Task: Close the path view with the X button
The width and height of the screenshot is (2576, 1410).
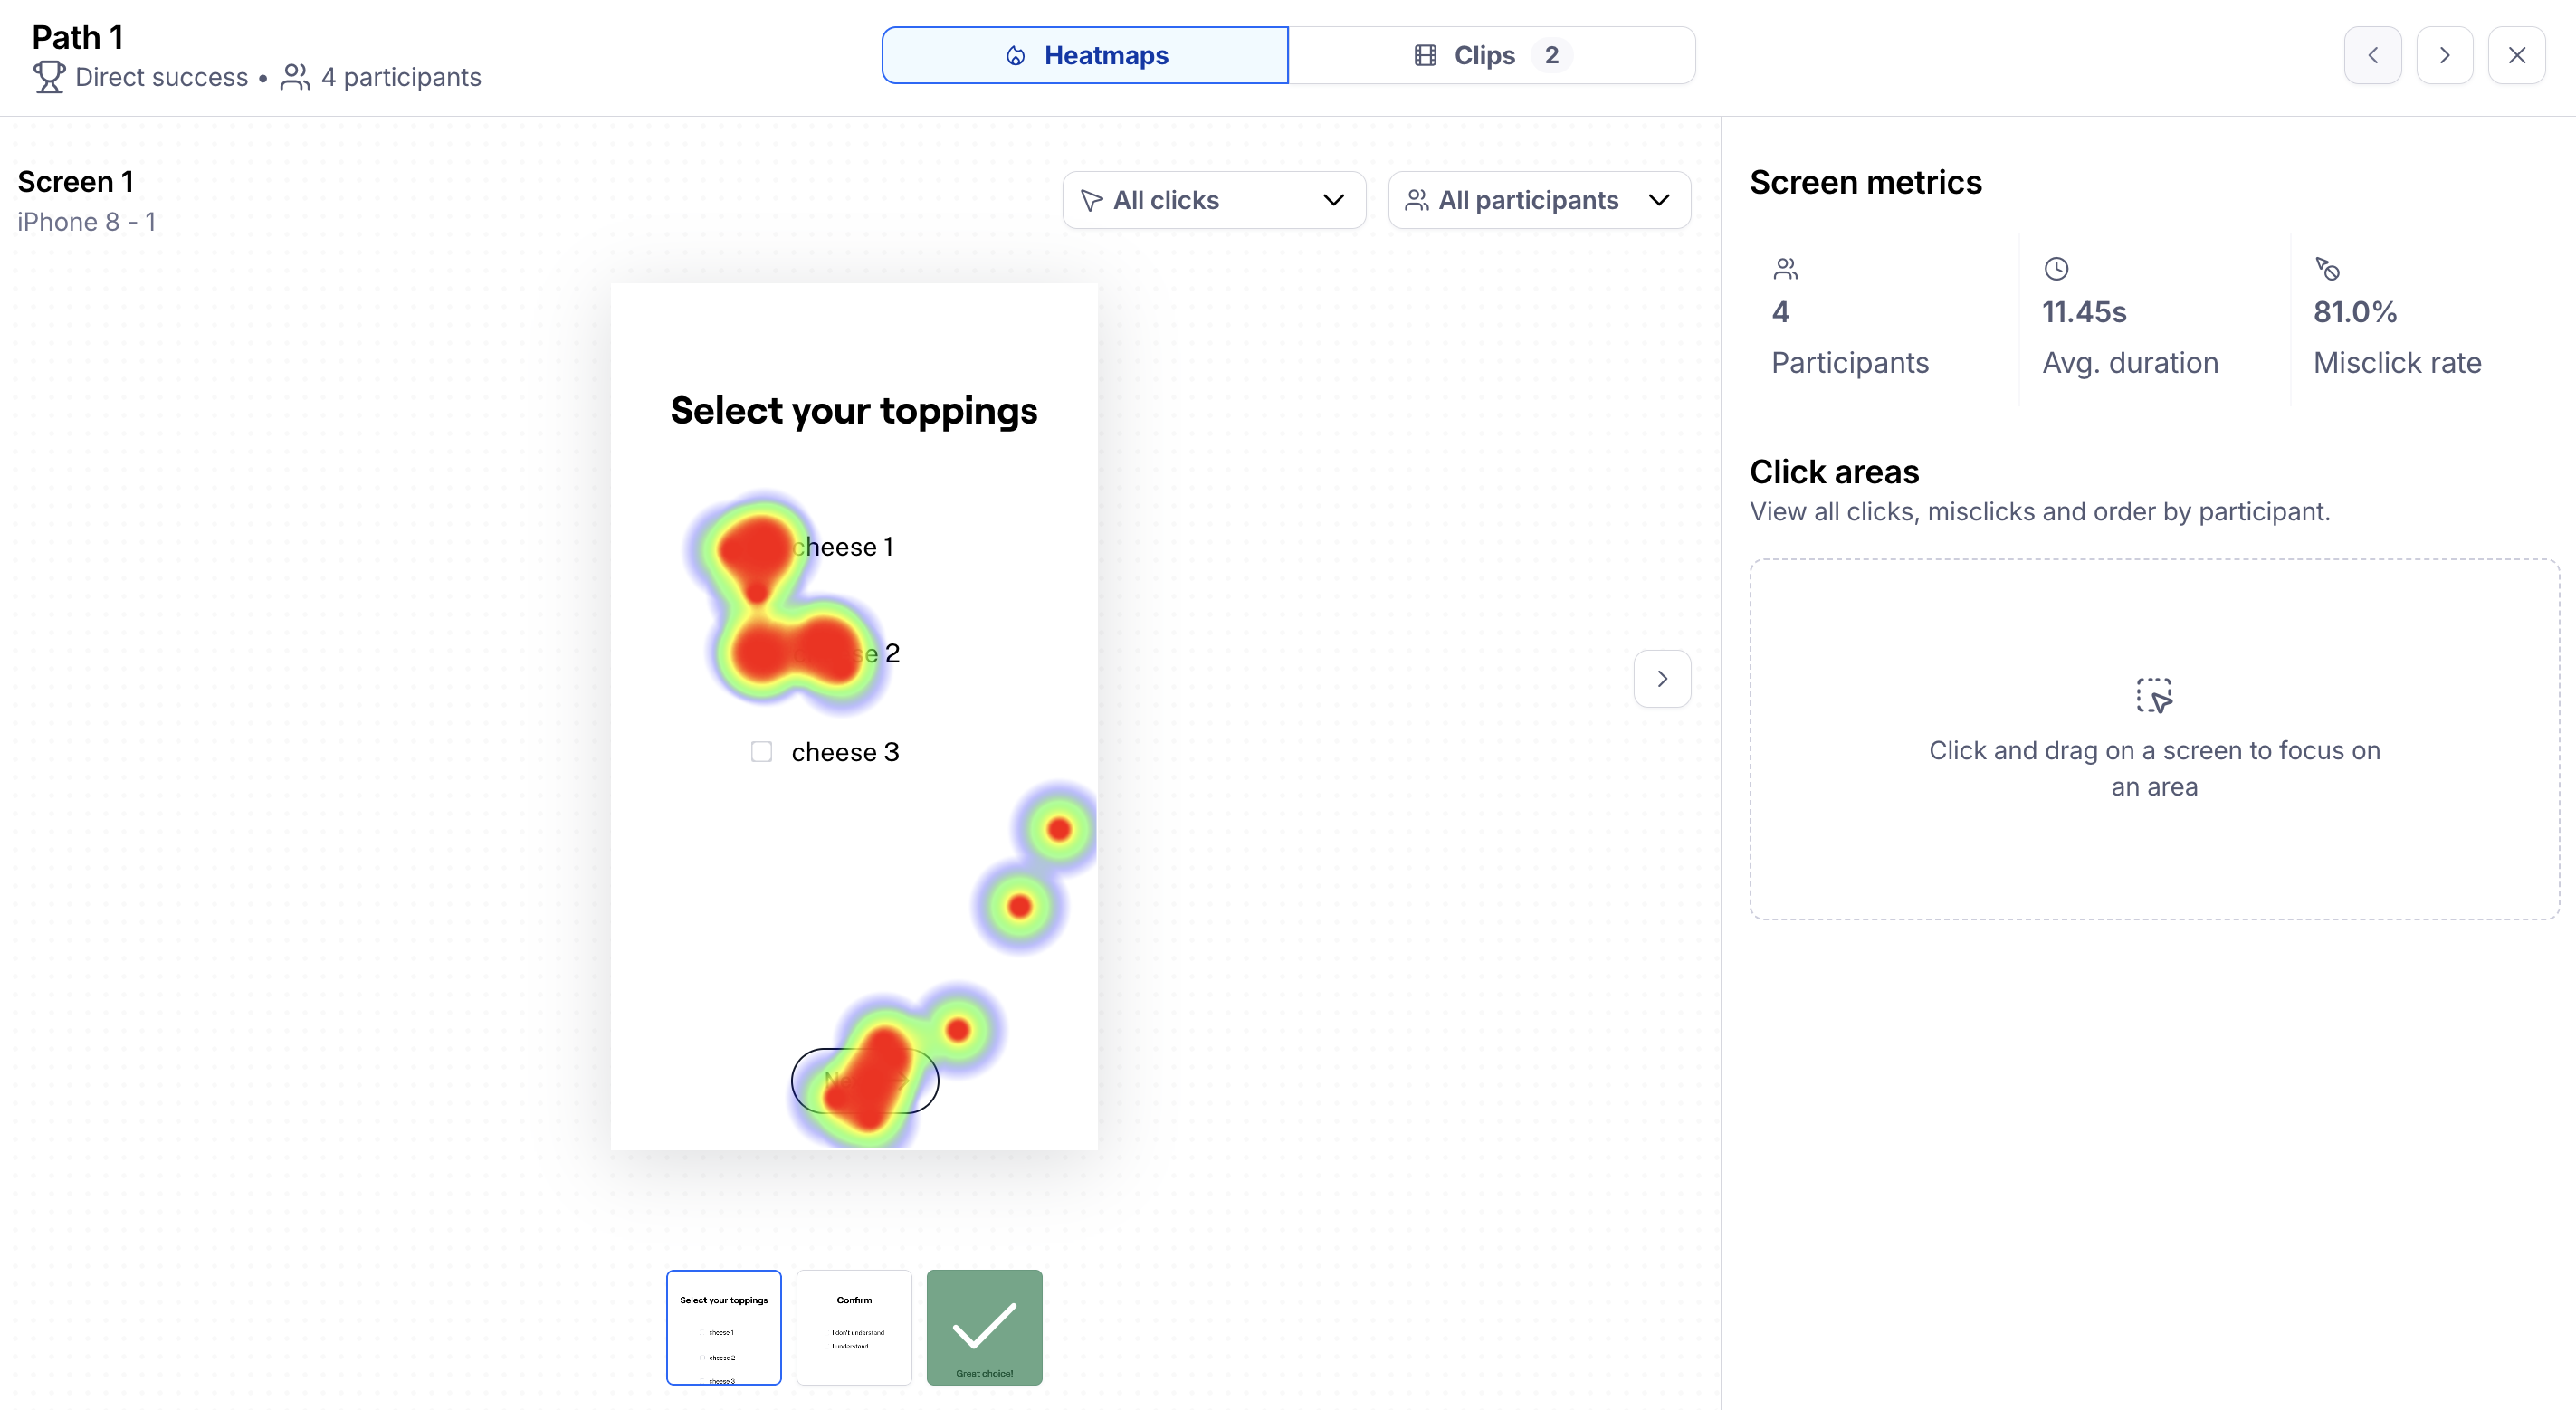Action: click(2516, 56)
